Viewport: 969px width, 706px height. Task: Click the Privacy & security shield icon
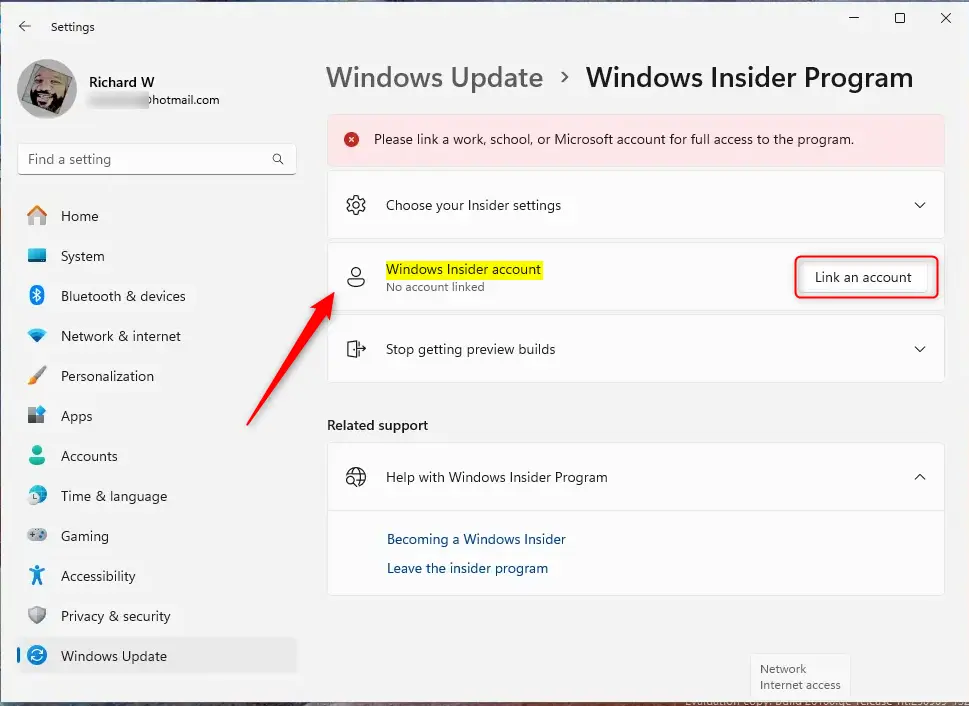coord(37,615)
